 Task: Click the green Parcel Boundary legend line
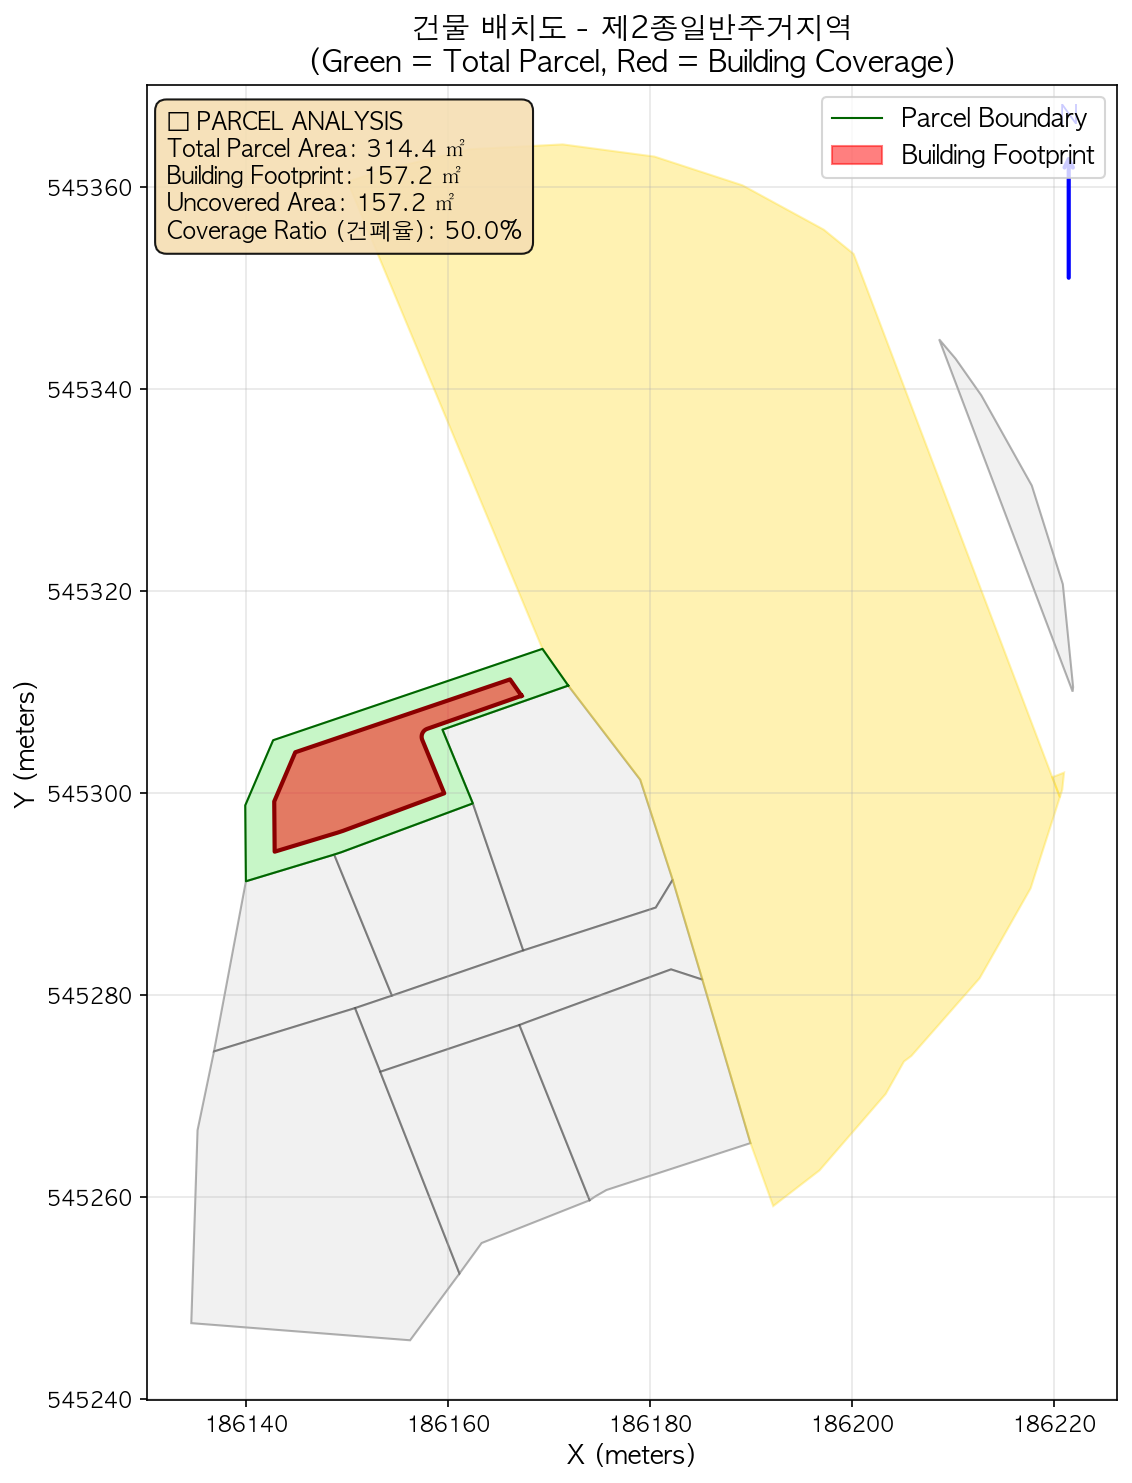pyautogui.click(x=856, y=118)
